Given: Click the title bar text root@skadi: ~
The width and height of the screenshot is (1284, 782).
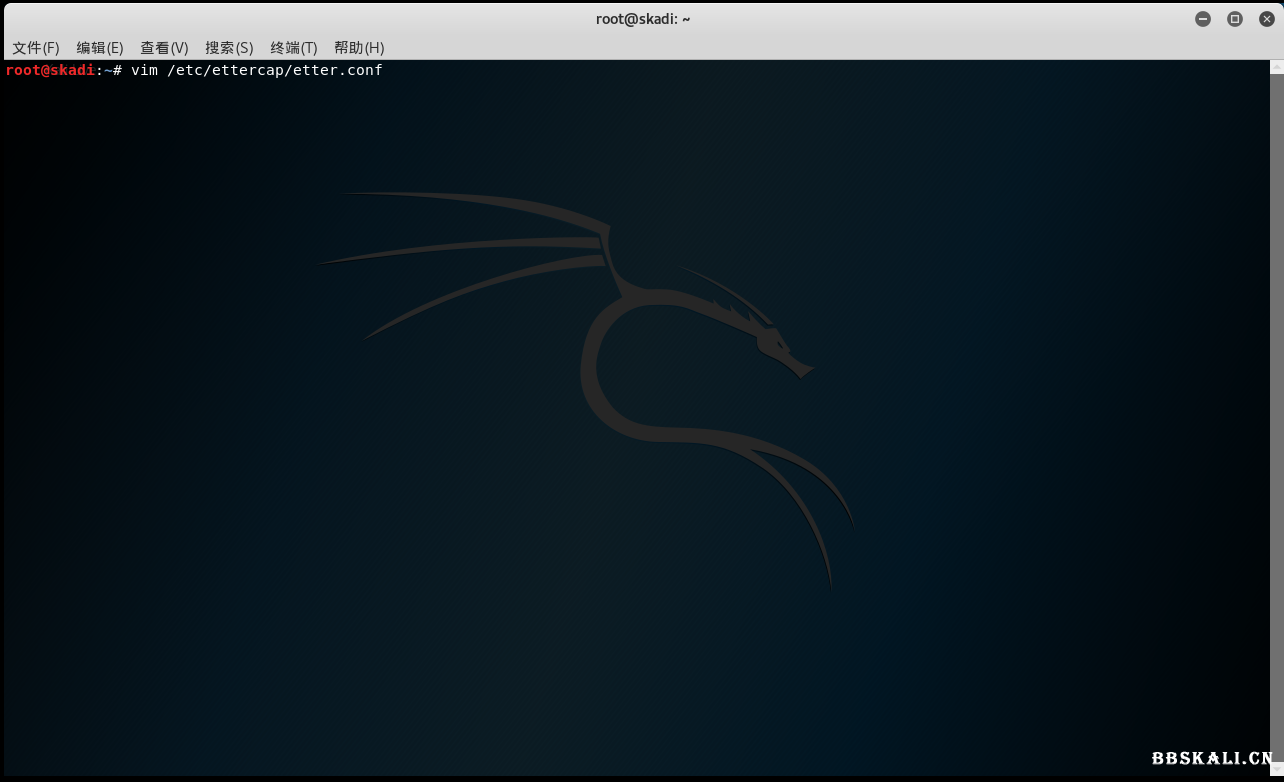Looking at the screenshot, I should click(x=641, y=19).
